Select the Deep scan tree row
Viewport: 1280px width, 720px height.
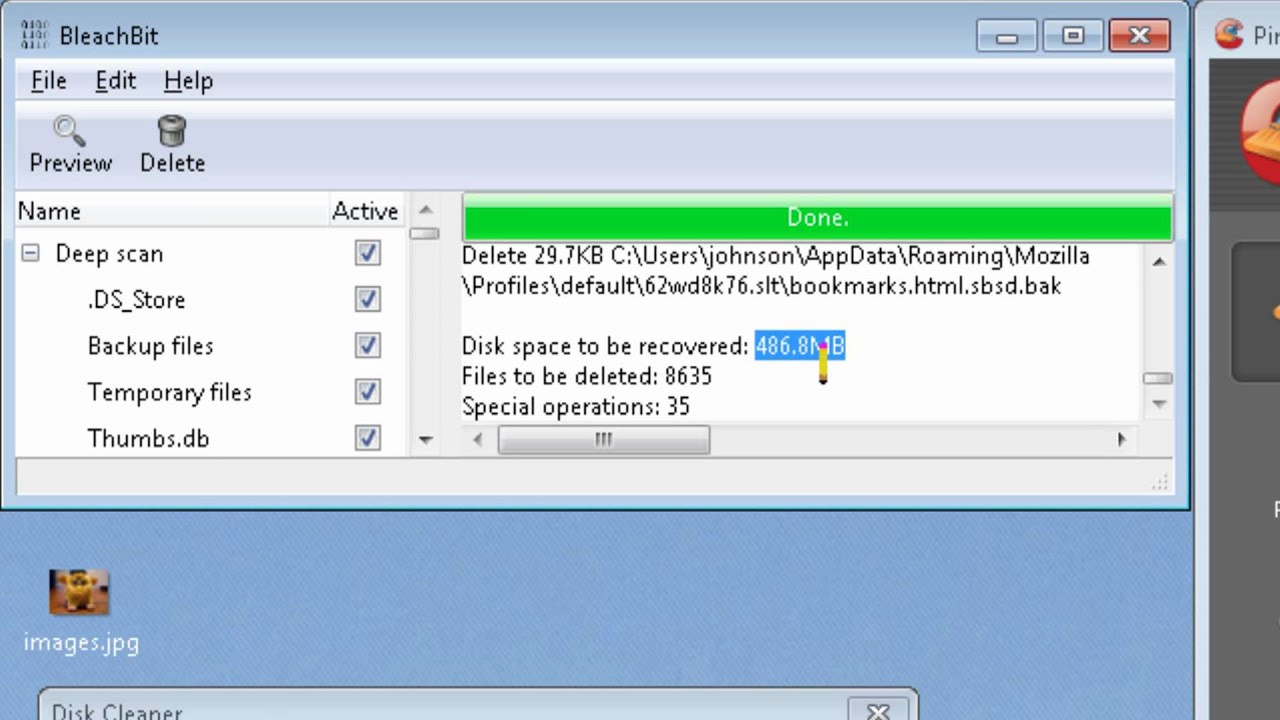pyautogui.click(x=210, y=254)
